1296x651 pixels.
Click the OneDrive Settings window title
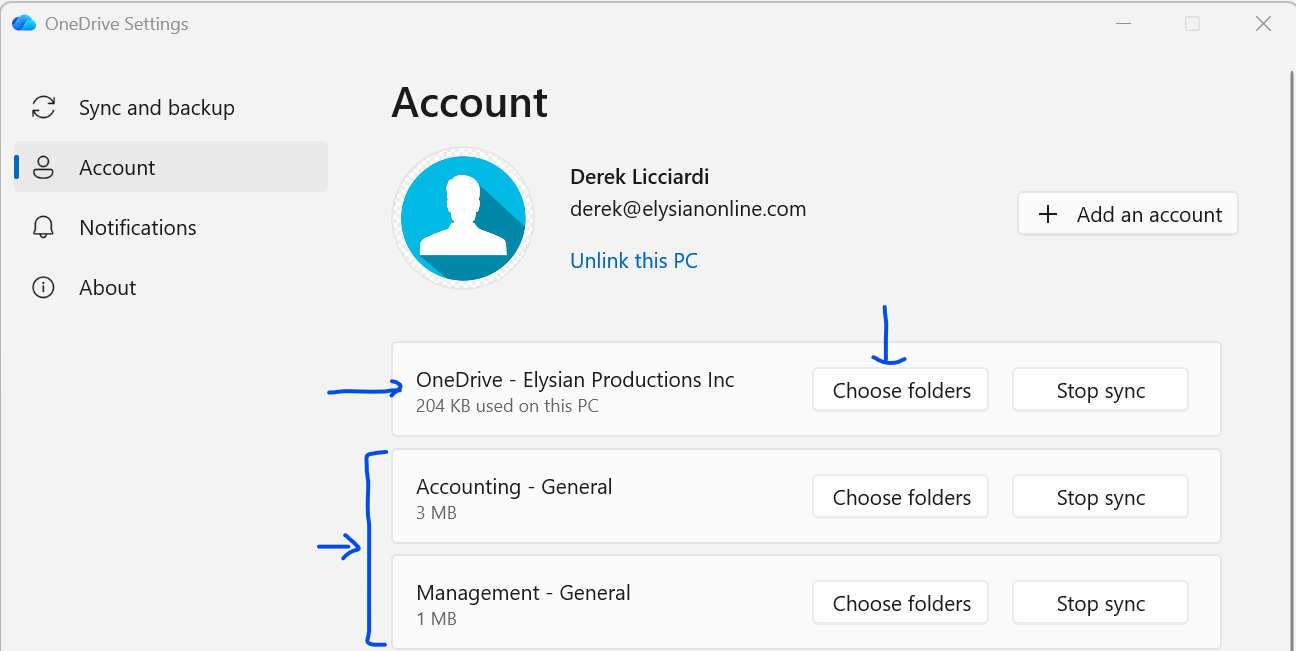116,24
